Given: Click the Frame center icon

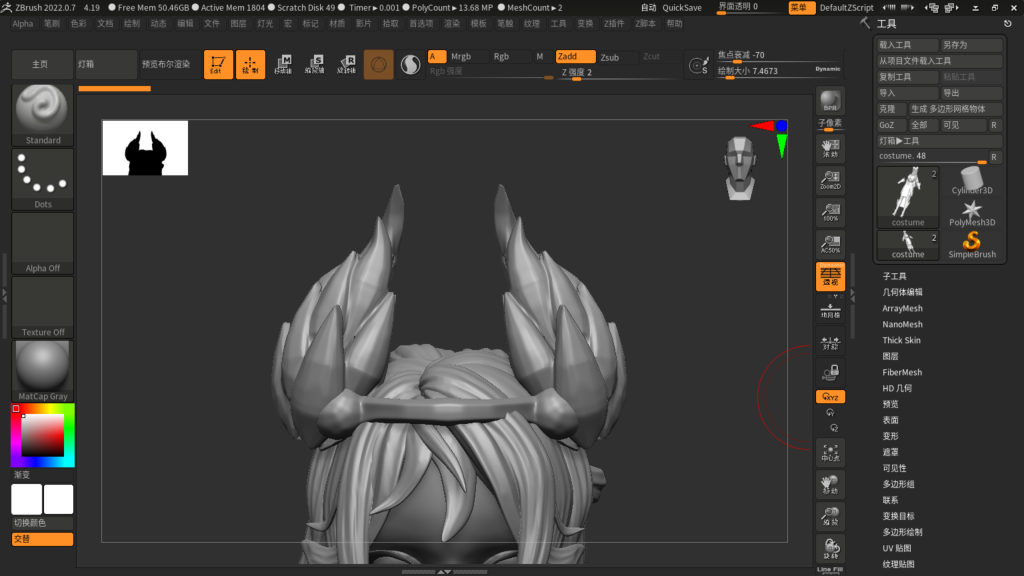Looking at the screenshot, I should (x=830, y=453).
